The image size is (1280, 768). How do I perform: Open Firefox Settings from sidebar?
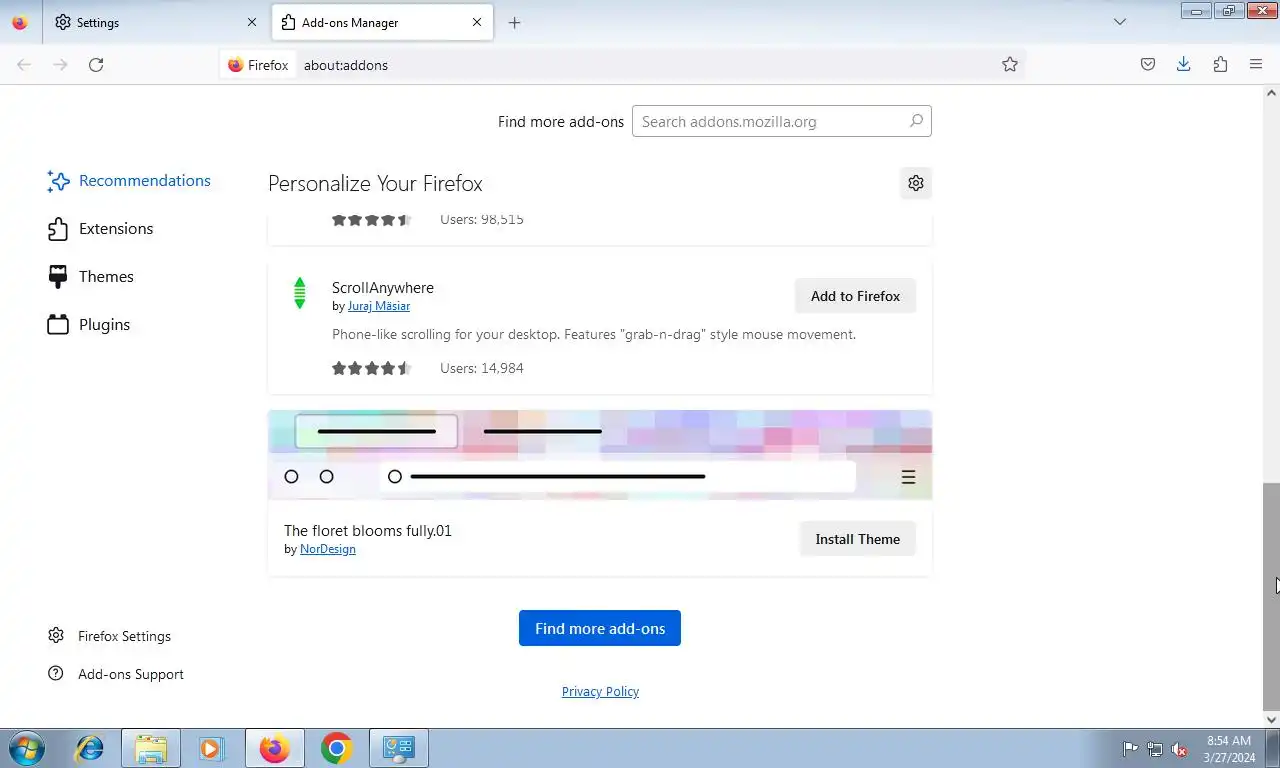(110, 636)
